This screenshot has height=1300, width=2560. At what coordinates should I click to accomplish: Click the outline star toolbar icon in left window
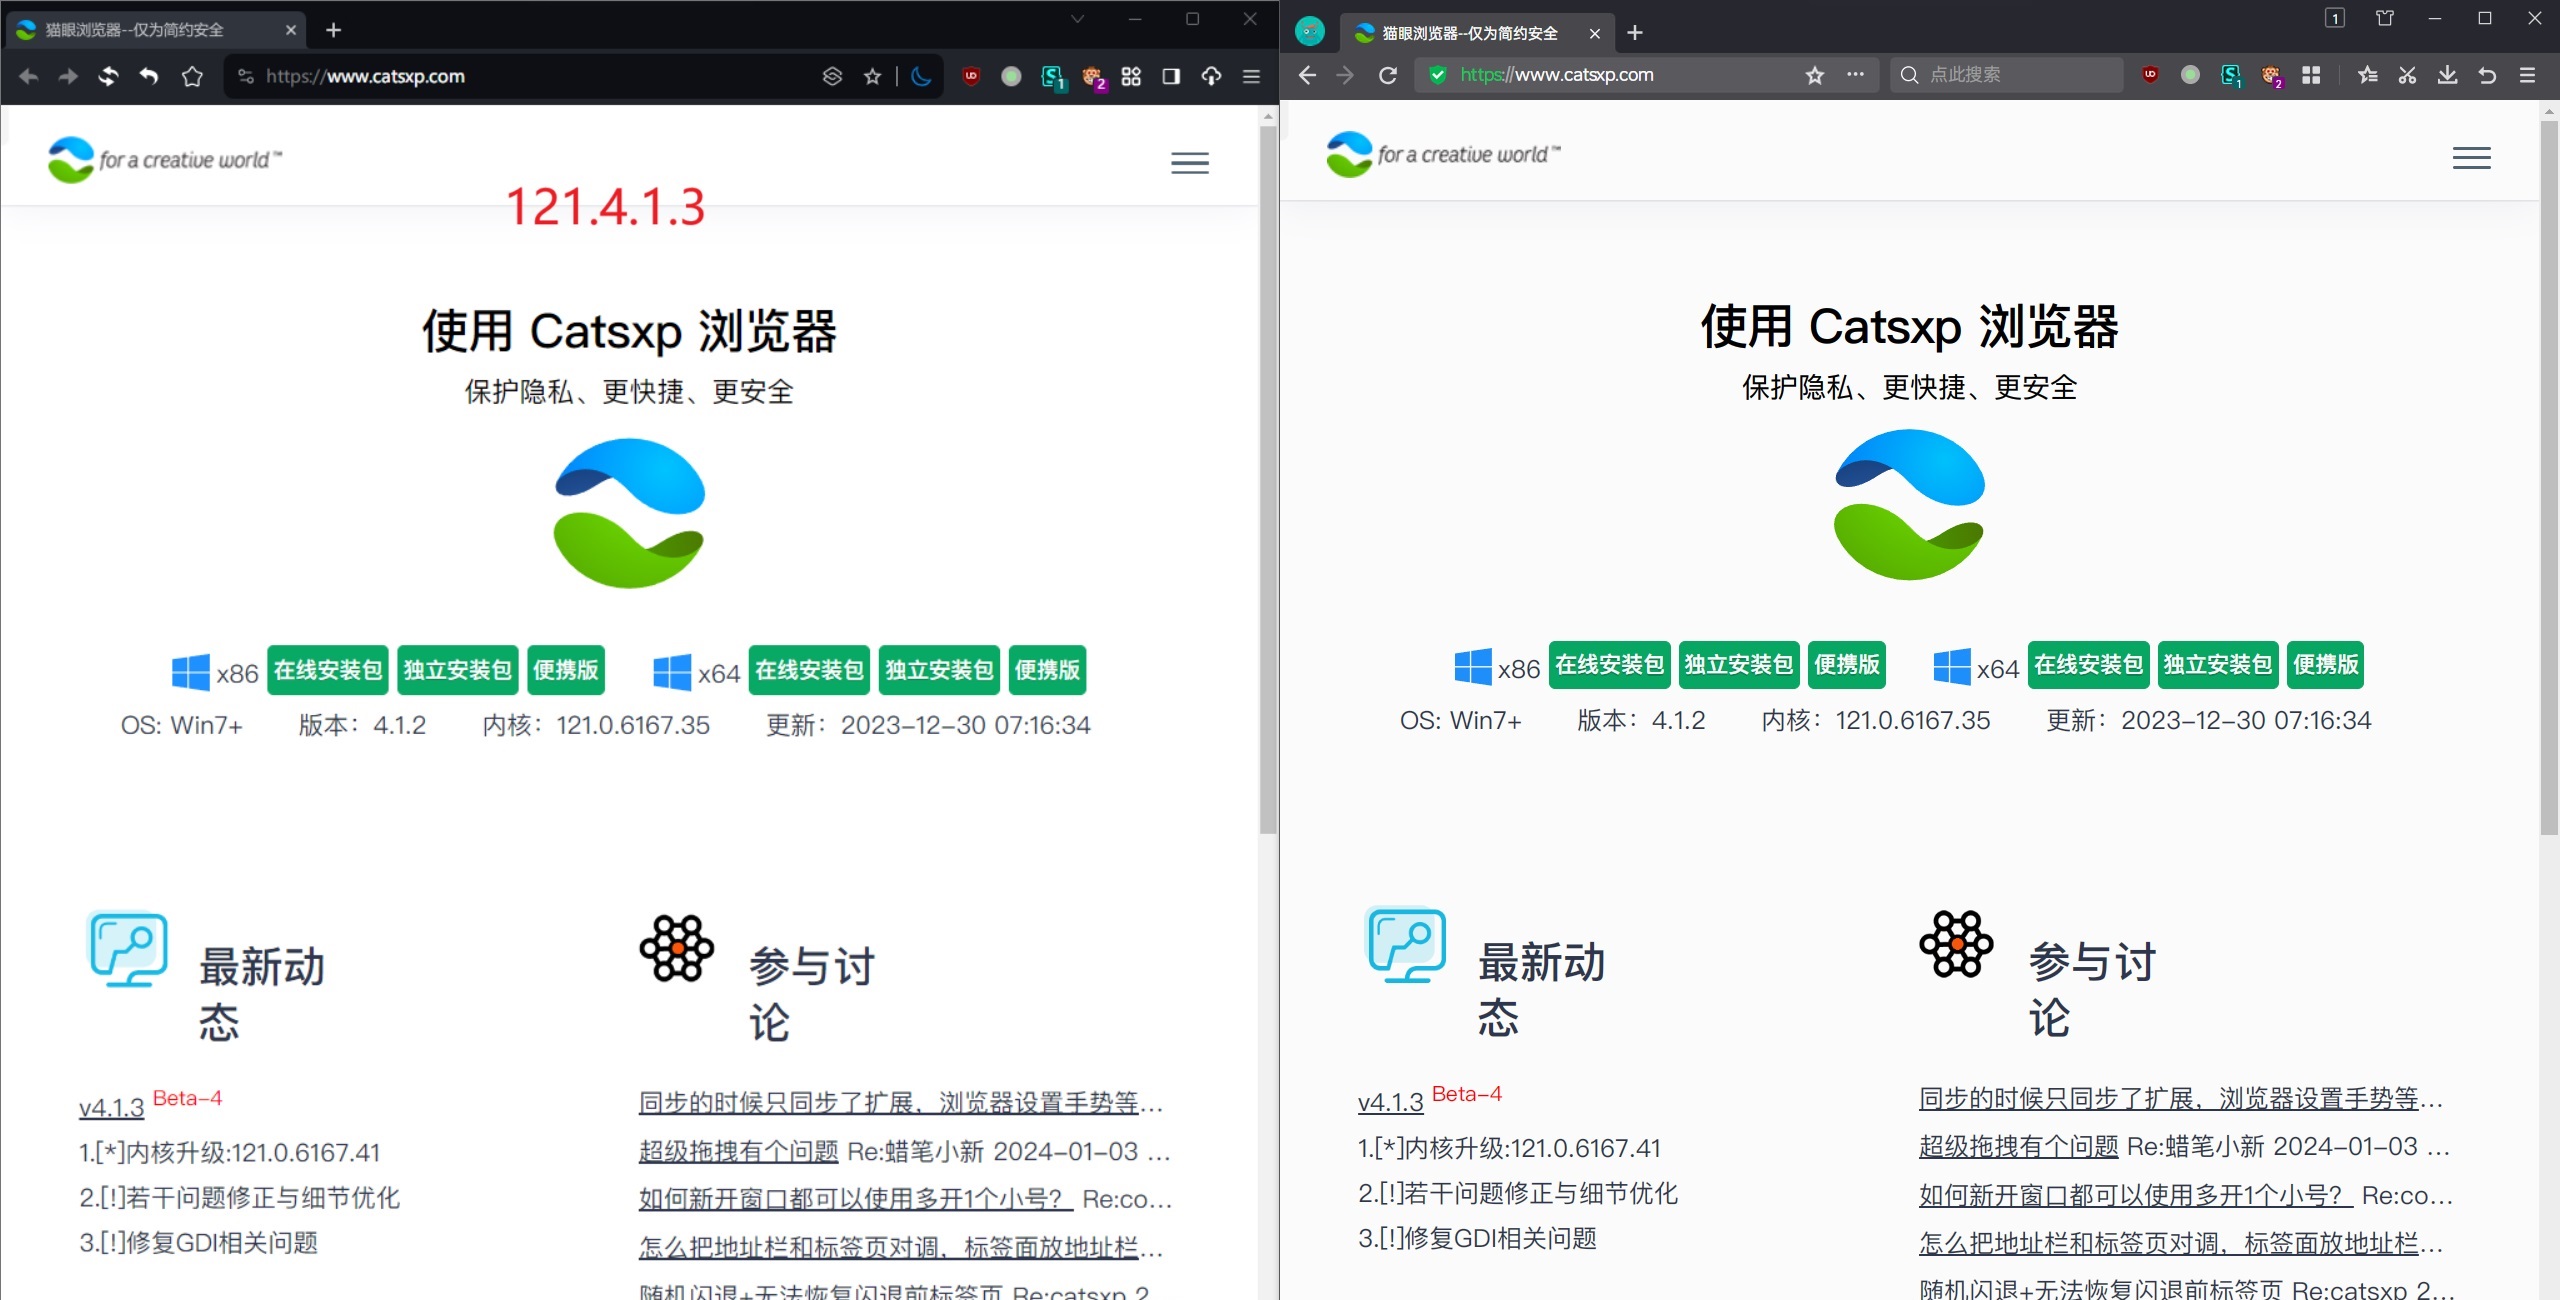[x=192, y=76]
